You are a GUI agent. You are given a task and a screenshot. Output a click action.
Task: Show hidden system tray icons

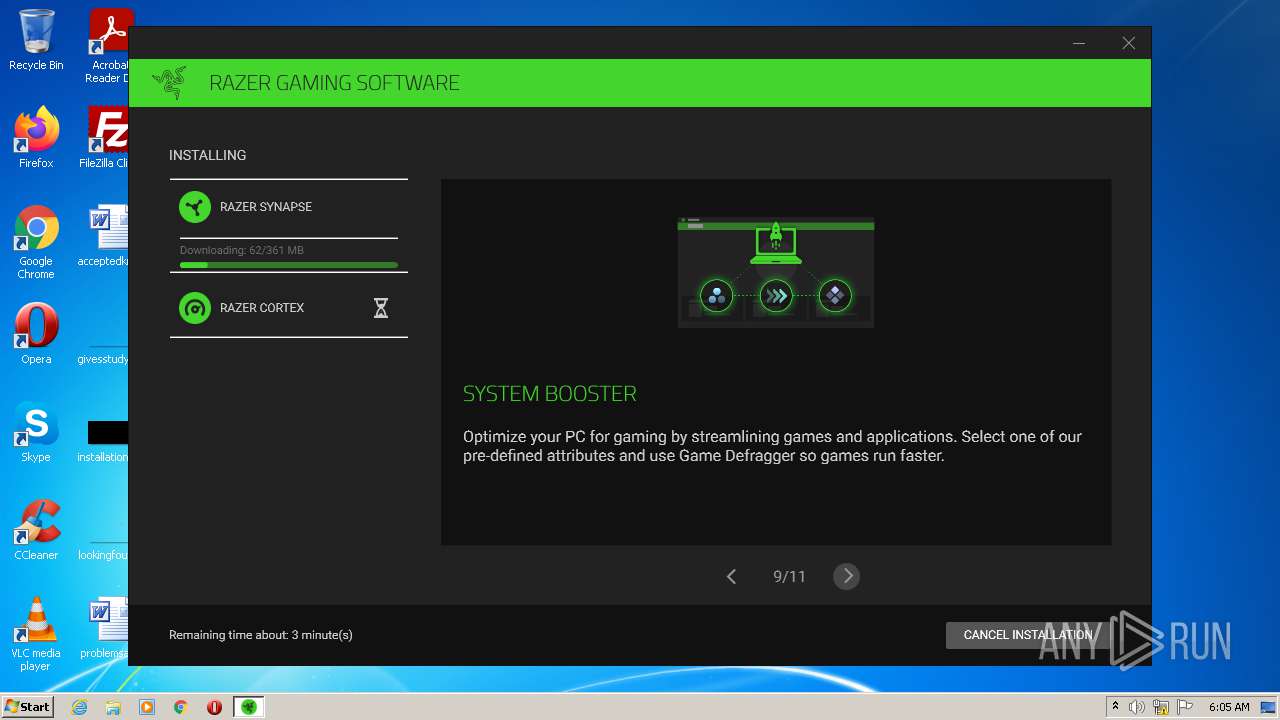[x=1115, y=707]
